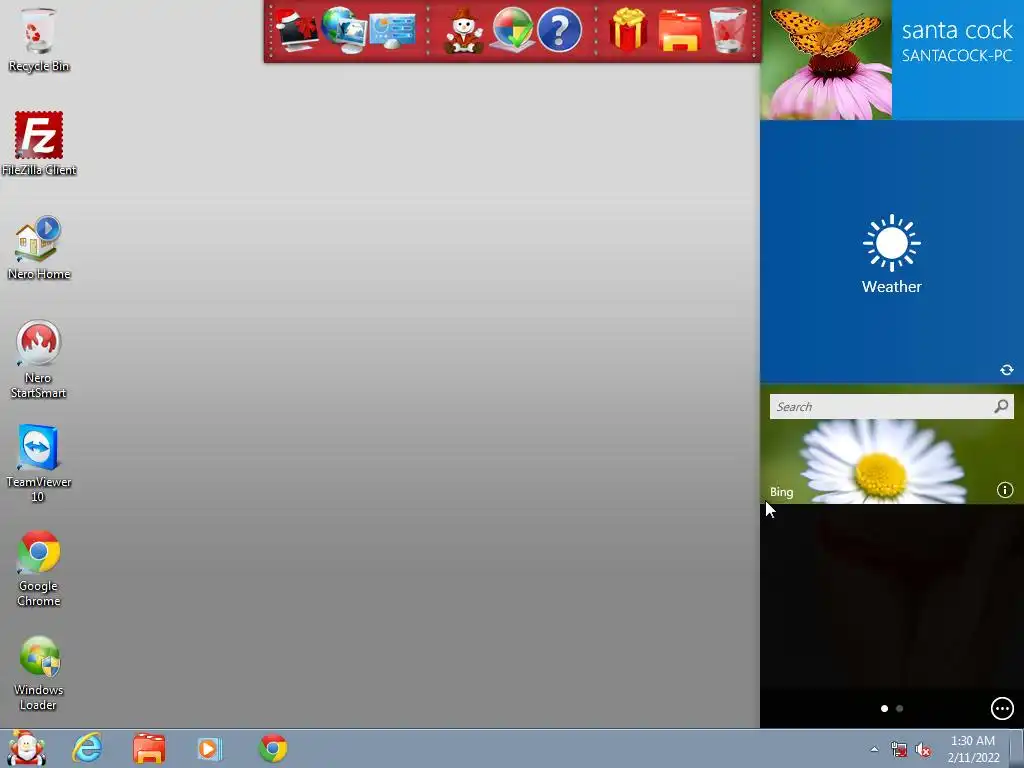Launch Chrome from the taskbar
The height and width of the screenshot is (768, 1024).
tap(273, 748)
